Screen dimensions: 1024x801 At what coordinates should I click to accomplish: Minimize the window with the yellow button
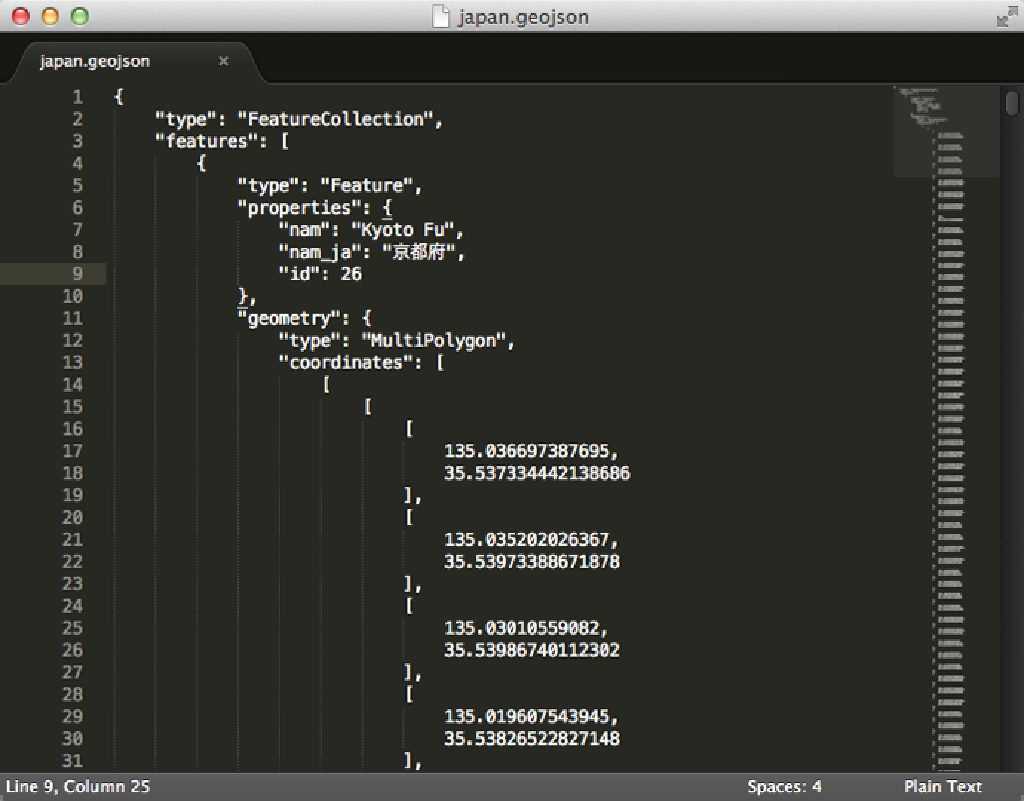[49, 16]
